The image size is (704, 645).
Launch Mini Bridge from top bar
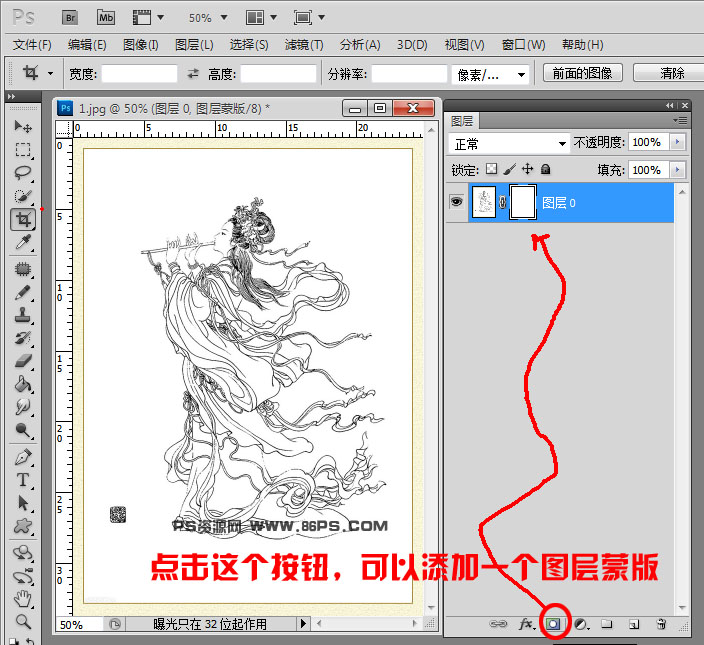pyautogui.click(x=106, y=18)
